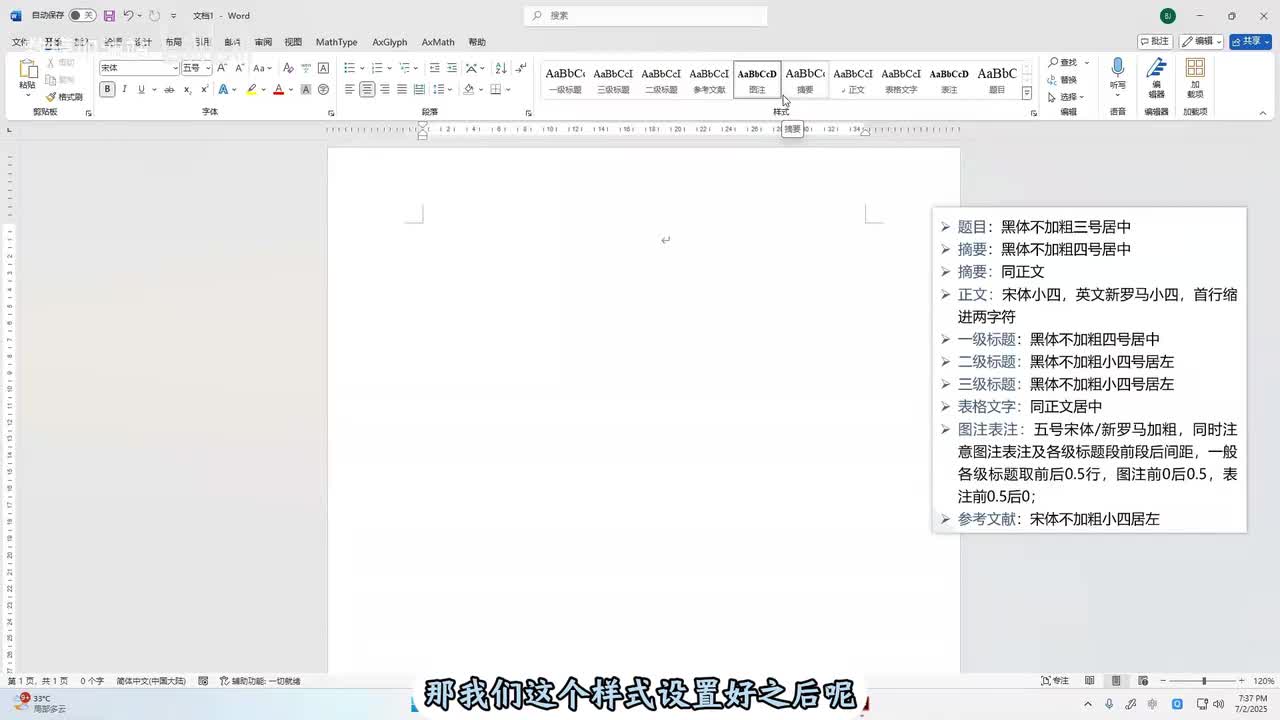Click the Center alignment icon

pos(367,89)
